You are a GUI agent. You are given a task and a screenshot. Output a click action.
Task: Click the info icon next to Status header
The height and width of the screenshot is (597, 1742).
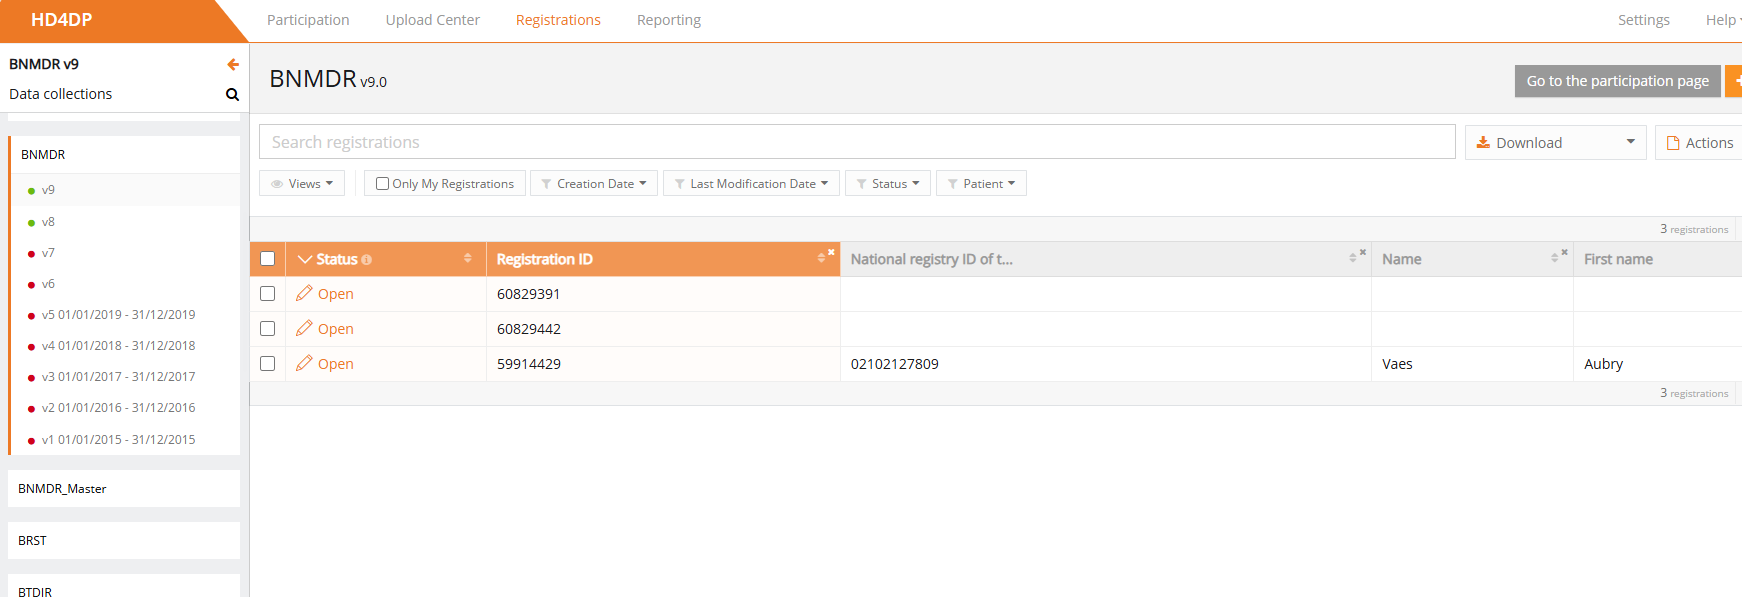(x=367, y=260)
